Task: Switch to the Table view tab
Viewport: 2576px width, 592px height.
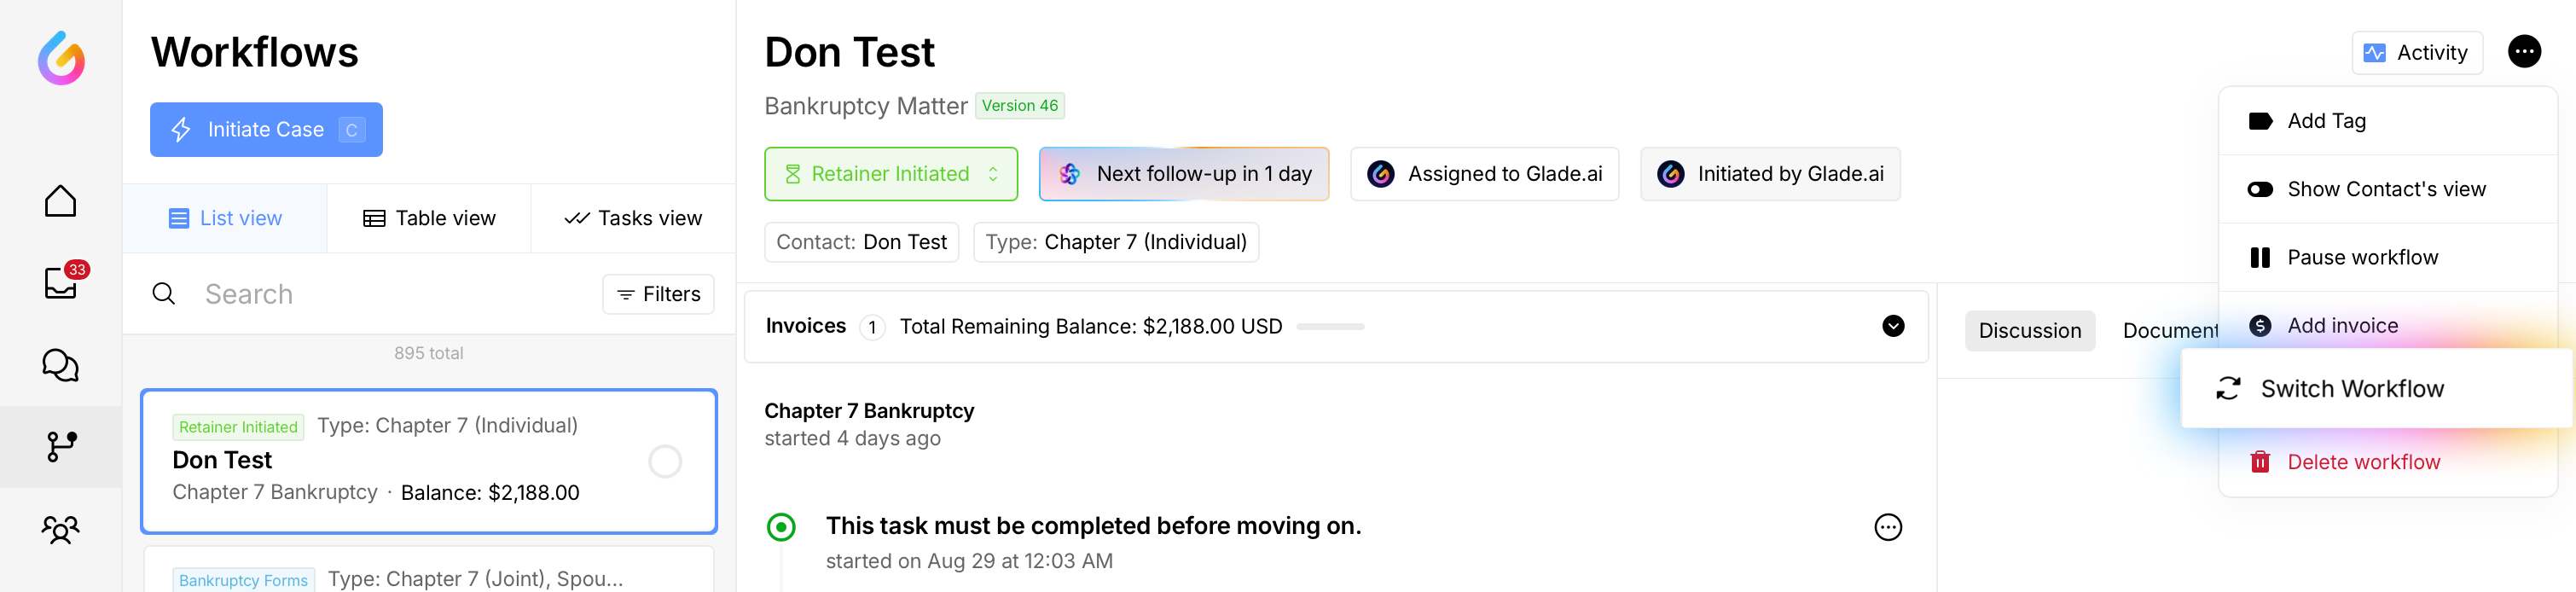Action: [429, 218]
